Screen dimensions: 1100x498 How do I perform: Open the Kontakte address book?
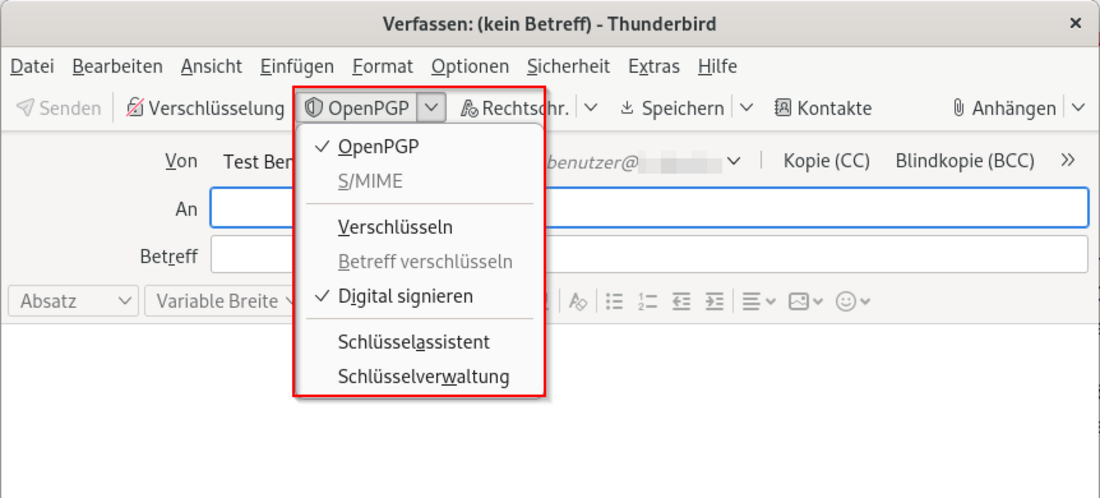click(x=823, y=108)
